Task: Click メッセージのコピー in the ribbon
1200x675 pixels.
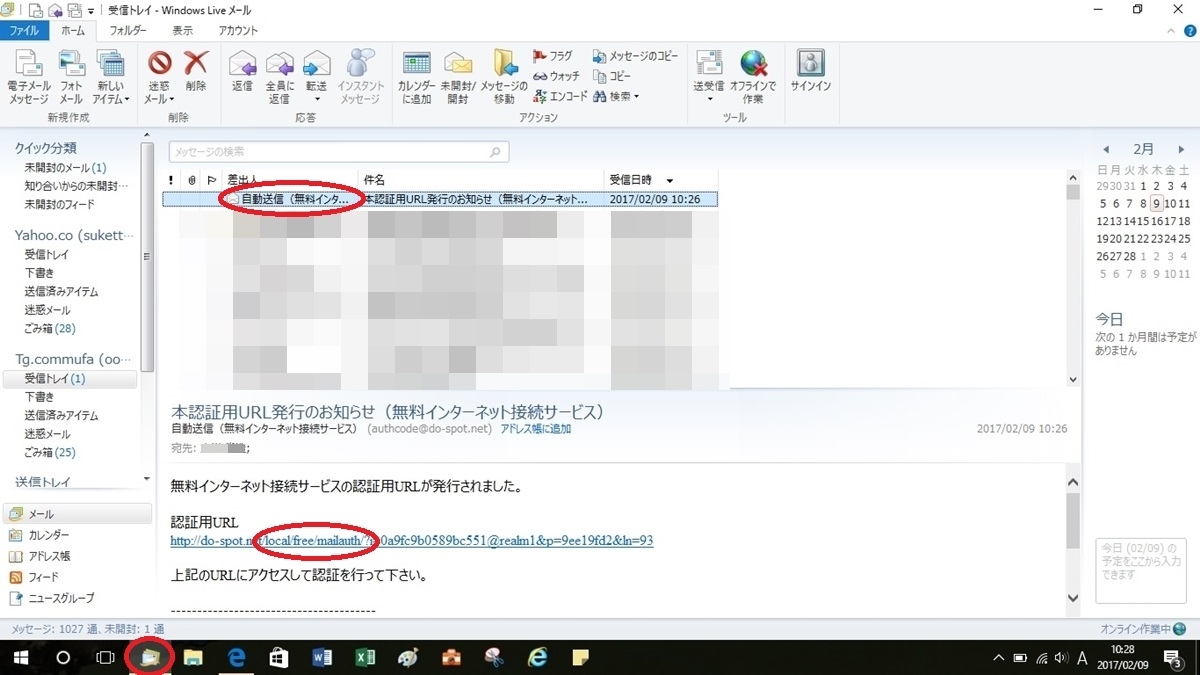Action: coord(636,56)
